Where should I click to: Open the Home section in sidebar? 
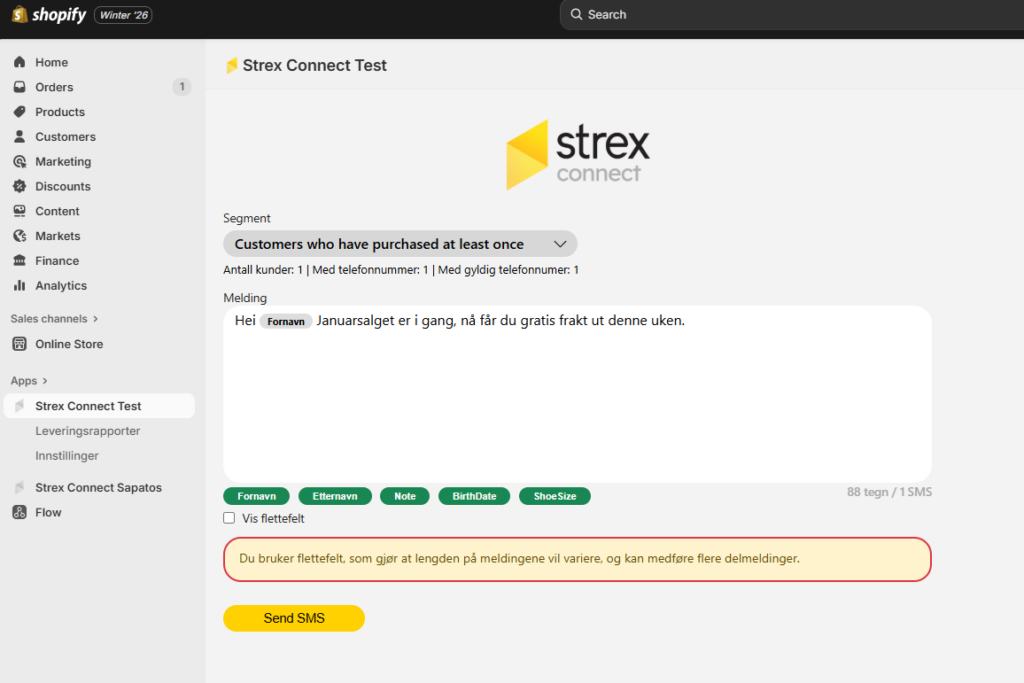pos(47,62)
